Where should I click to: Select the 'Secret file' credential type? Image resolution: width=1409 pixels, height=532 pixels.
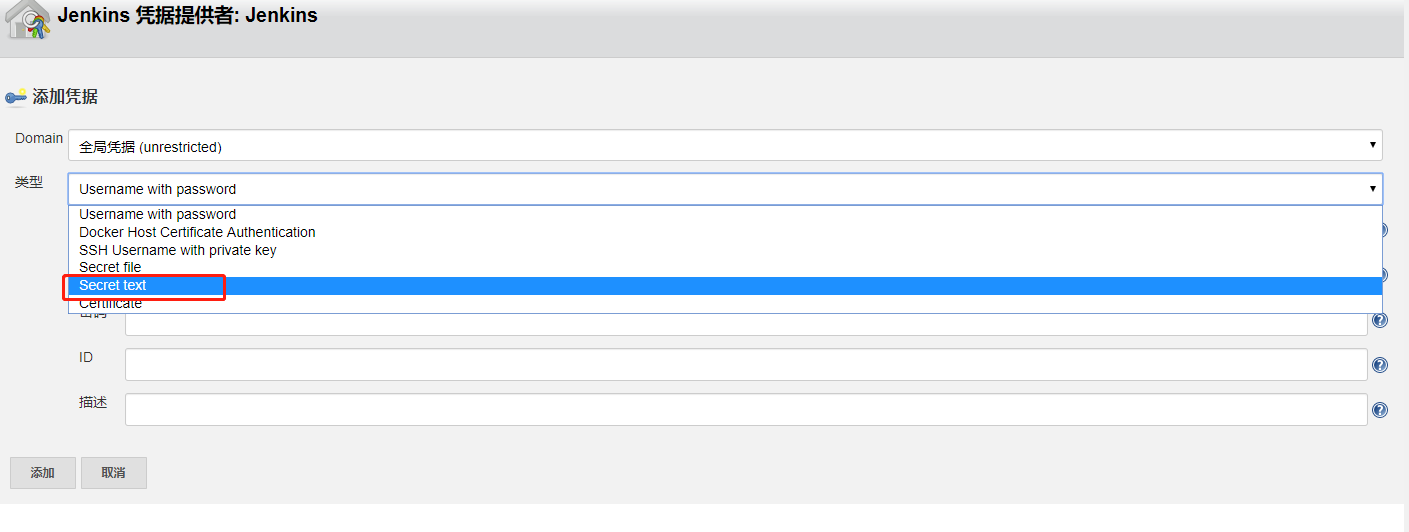(x=110, y=267)
